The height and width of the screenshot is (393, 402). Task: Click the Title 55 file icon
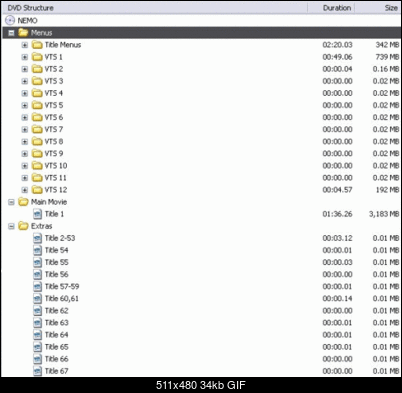(x=38, y=262)
